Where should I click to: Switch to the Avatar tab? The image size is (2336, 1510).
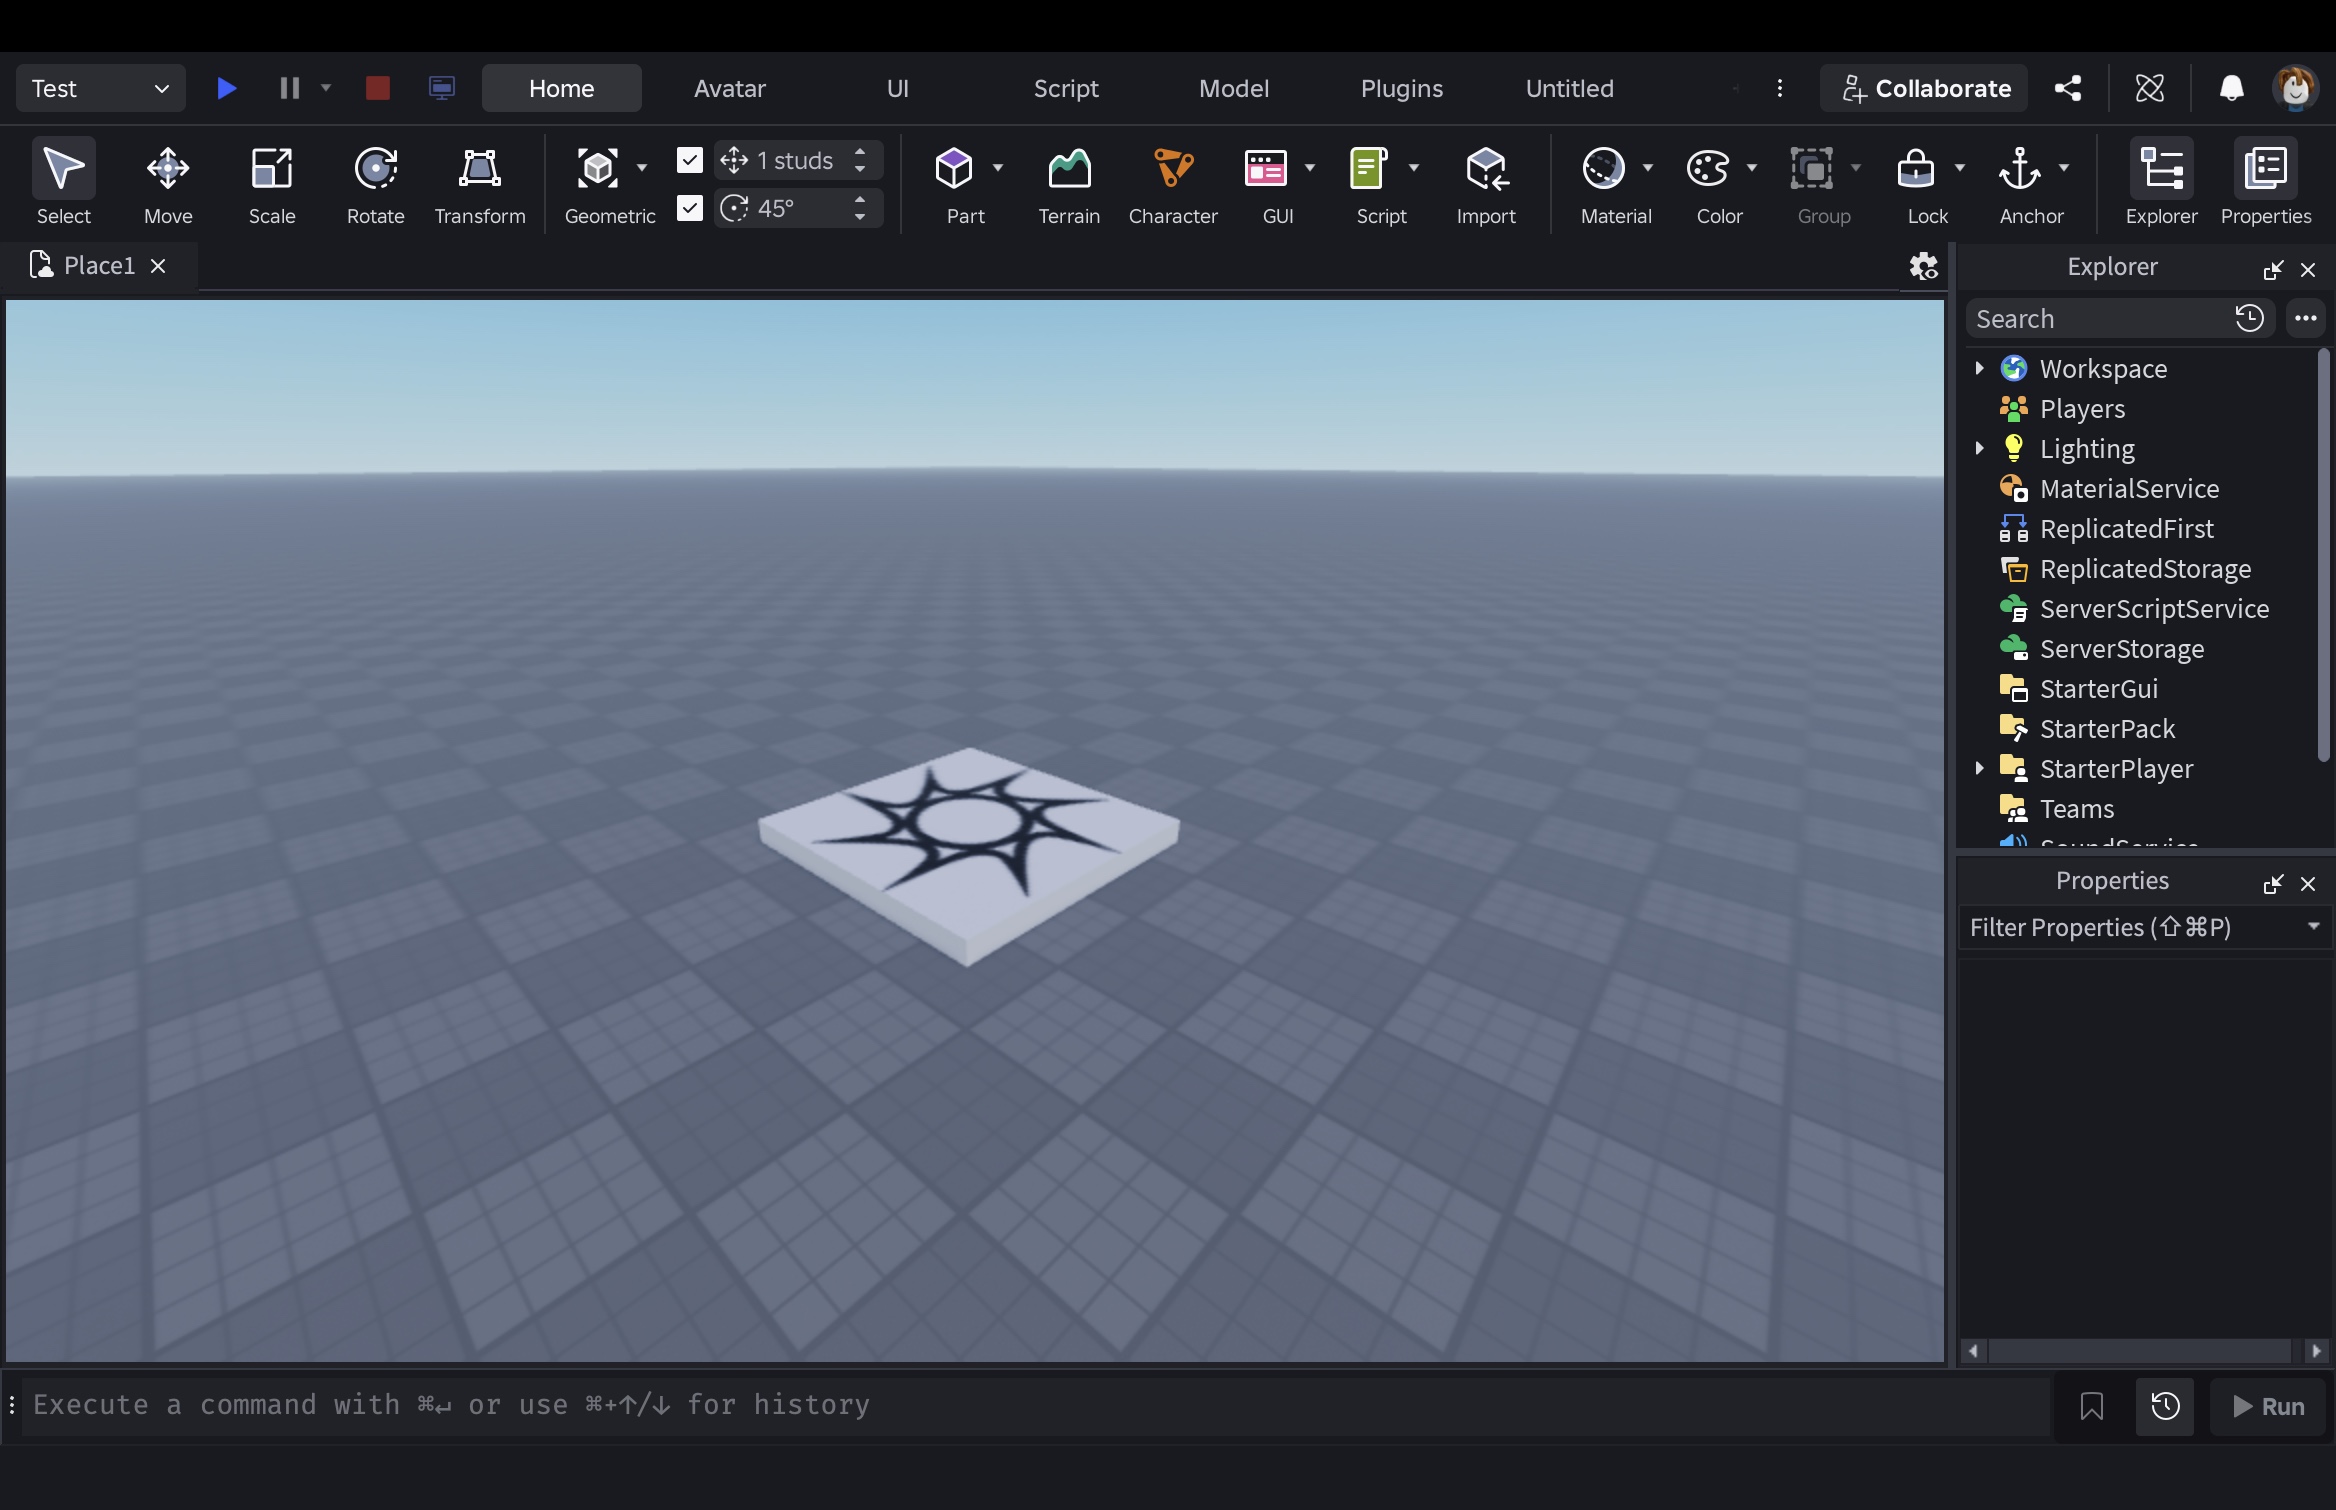pyautogui.click(x=730, y=88)
